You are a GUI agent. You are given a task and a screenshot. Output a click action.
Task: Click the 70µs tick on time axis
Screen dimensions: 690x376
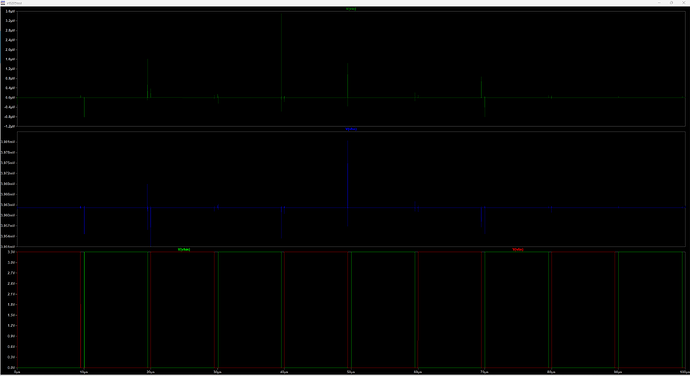(x=484, y=372)
